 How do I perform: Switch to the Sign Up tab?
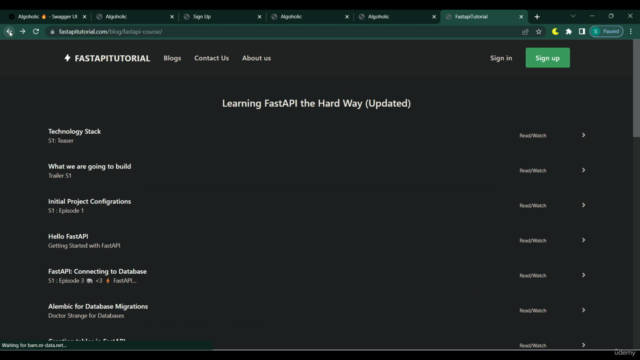(222, 17)
